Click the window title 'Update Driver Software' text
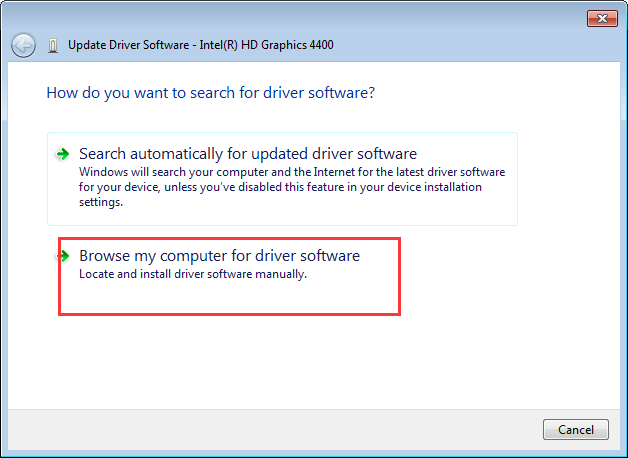Viewport: 628px width, 458px height. click(128, 45)
